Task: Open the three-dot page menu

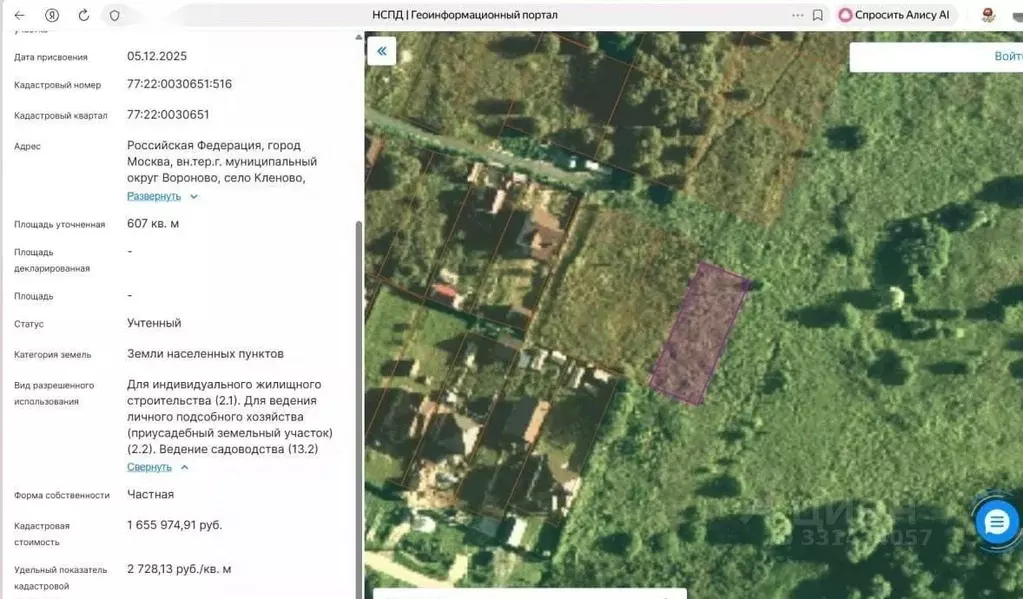Action: (797, 15)
